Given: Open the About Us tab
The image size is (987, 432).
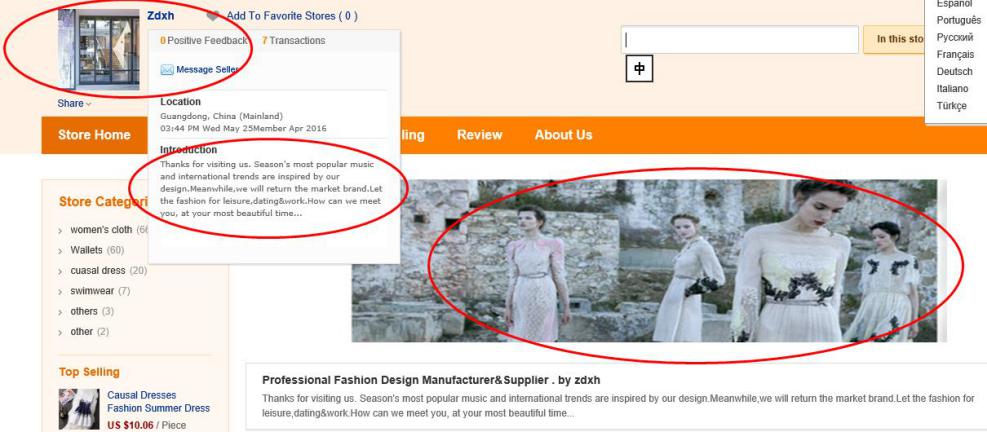Looking at the screenshot, I should 563,135.
